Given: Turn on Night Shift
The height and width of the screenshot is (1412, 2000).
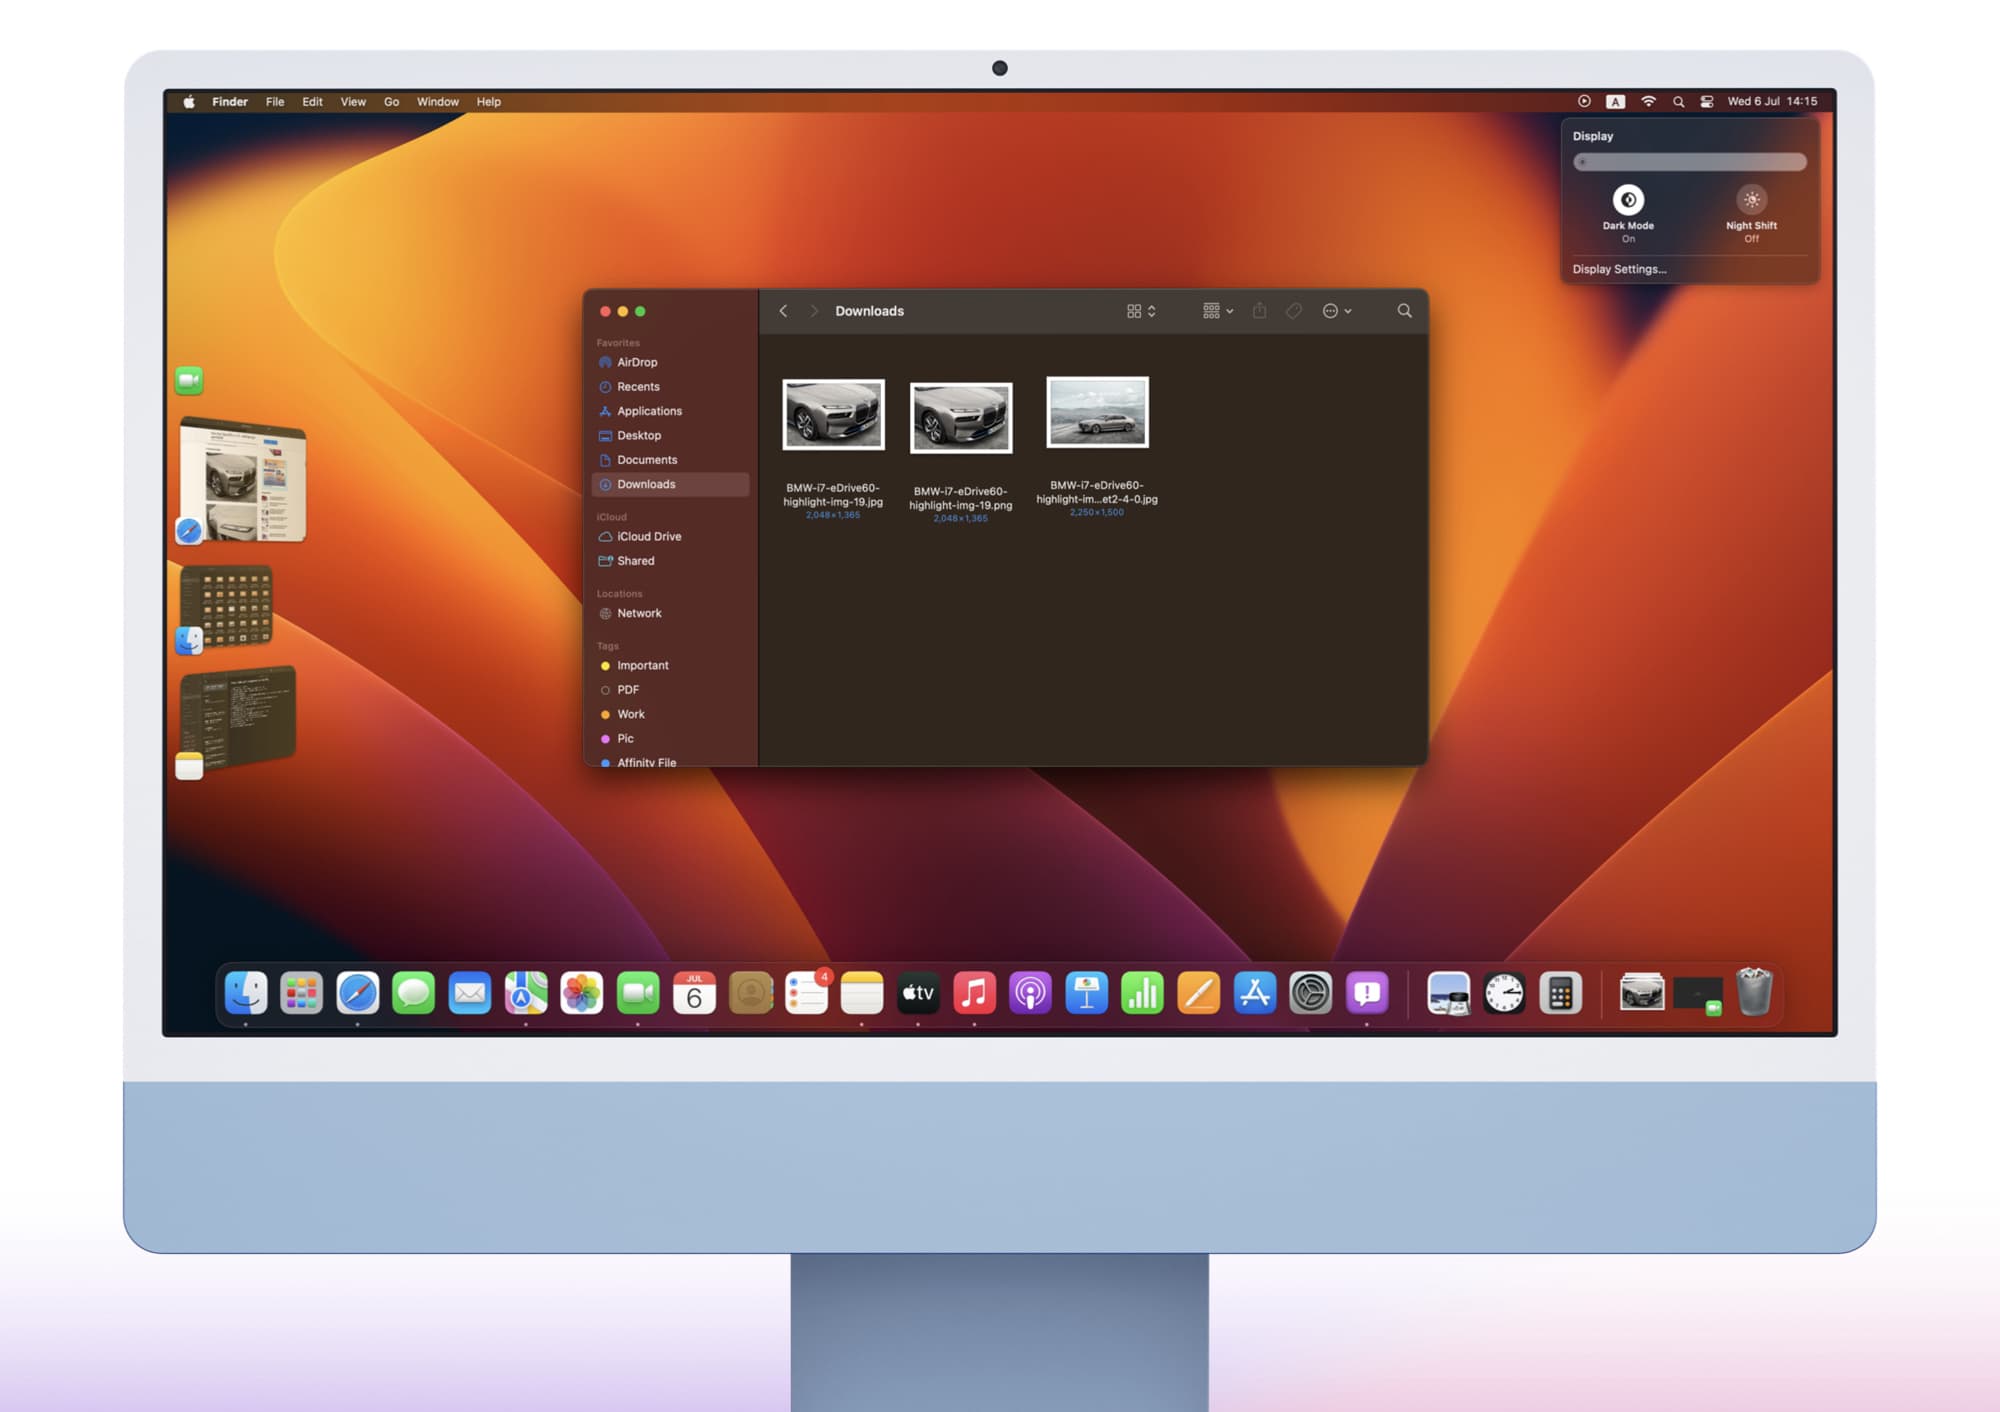Looking at the screenshot, I should pos(1751,200).
